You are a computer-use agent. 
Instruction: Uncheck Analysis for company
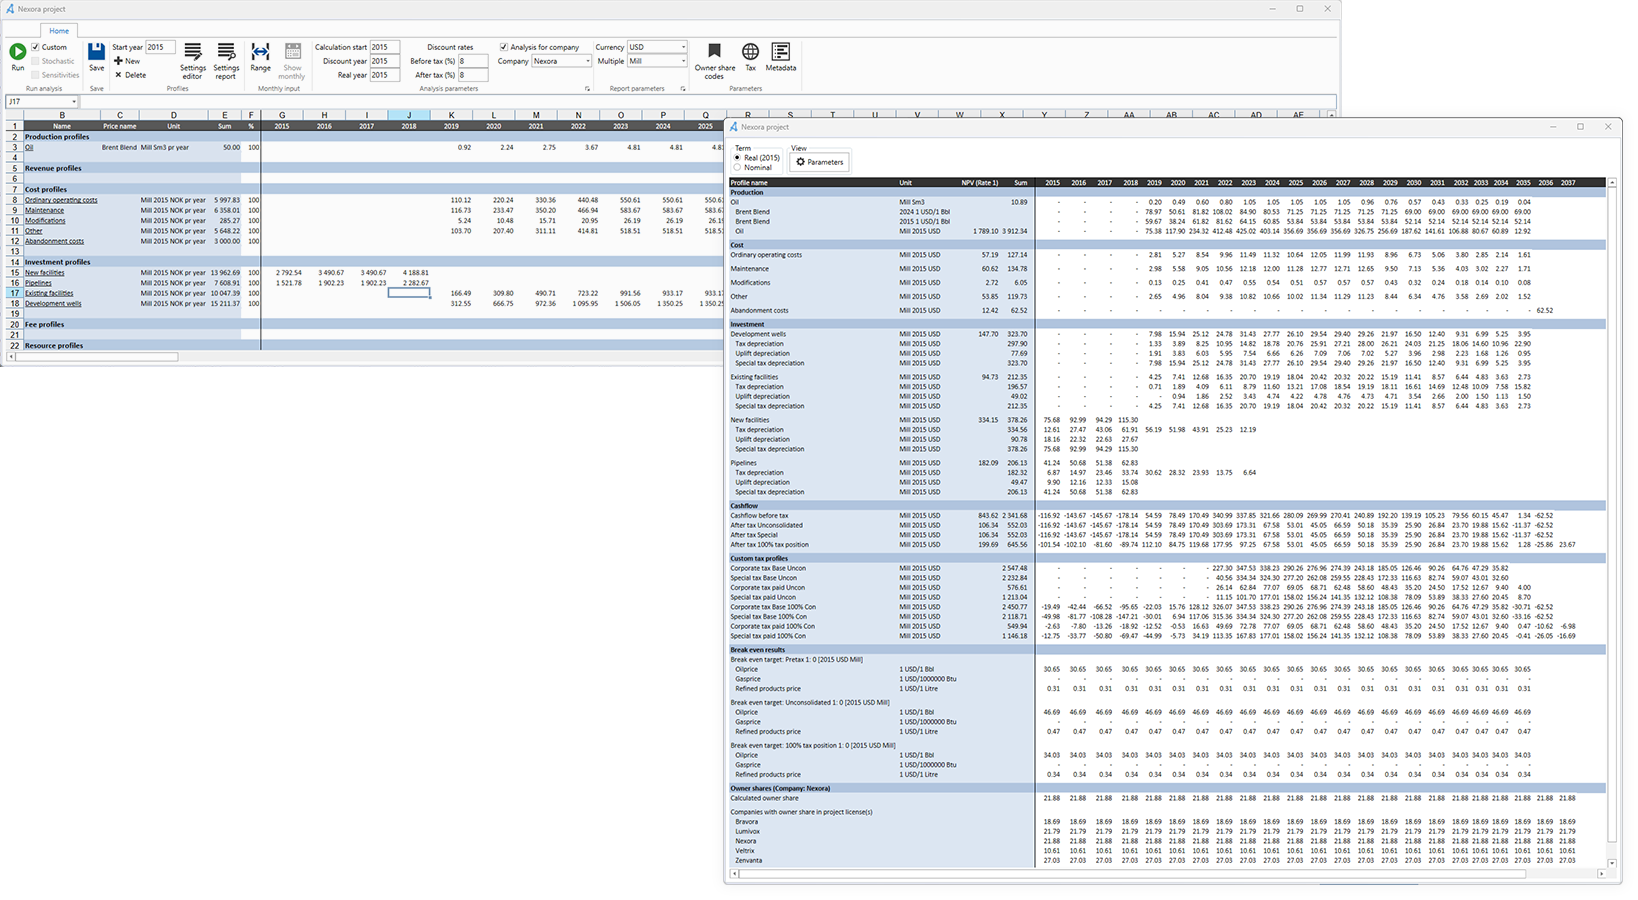[504, 47]
